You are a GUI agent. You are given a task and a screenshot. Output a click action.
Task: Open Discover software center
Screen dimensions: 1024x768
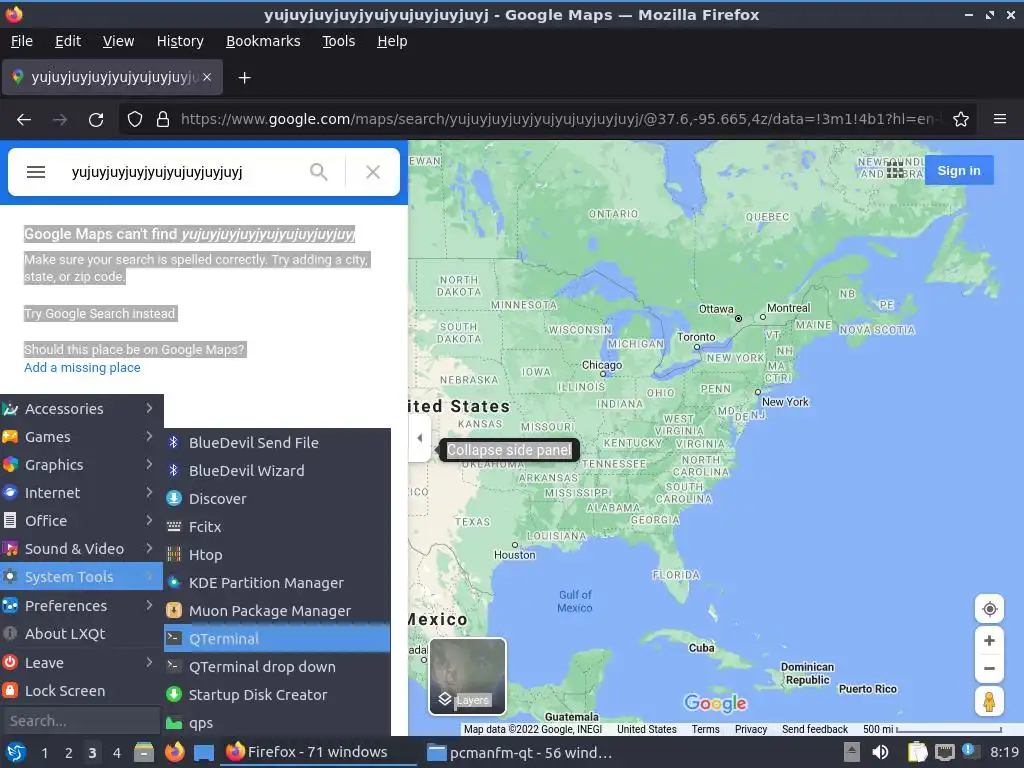coord(277,498)
